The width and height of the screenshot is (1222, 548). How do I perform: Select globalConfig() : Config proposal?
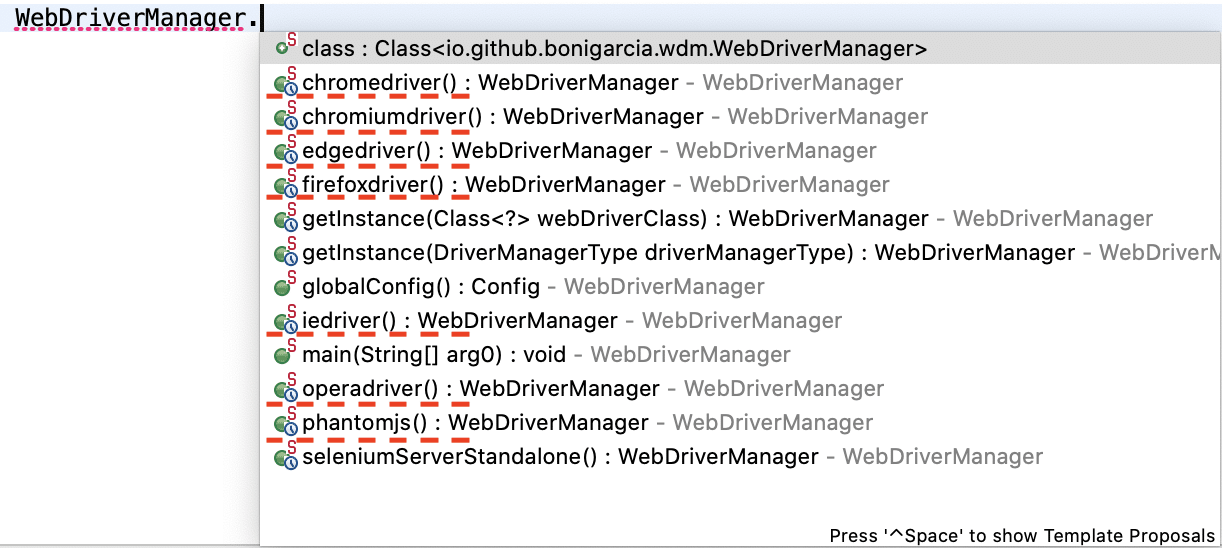click(x=420, y=287)
